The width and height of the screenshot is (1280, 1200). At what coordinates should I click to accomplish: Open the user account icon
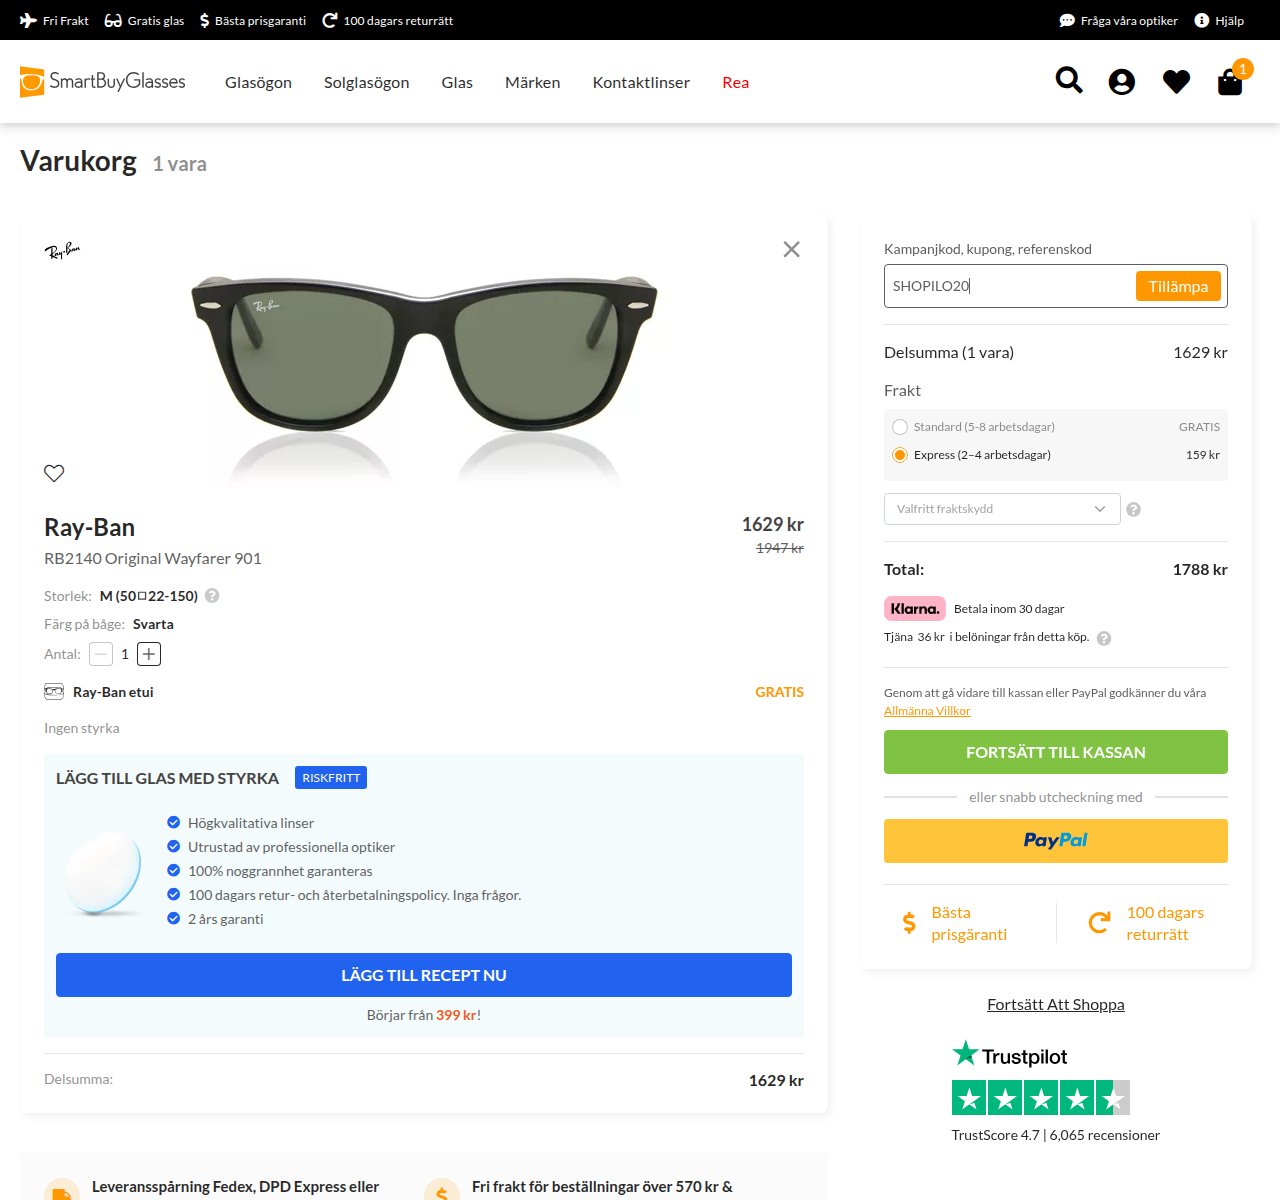[x=1122, y=82]
